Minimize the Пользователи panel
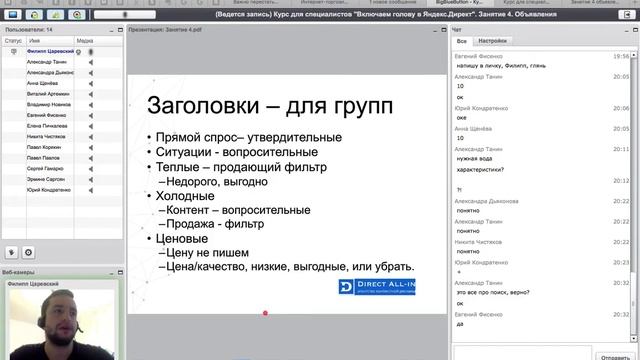640x360 pixels. (x=111, y=30)
